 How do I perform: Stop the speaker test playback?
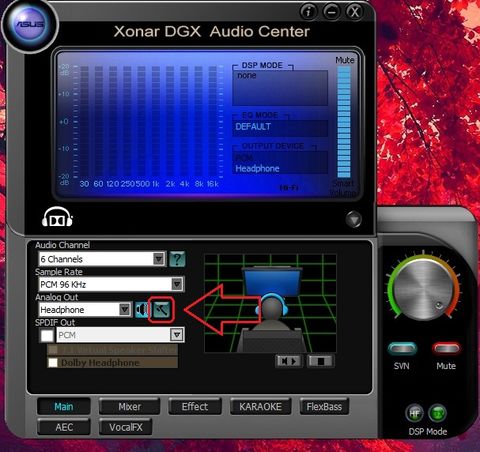[320, 361]
